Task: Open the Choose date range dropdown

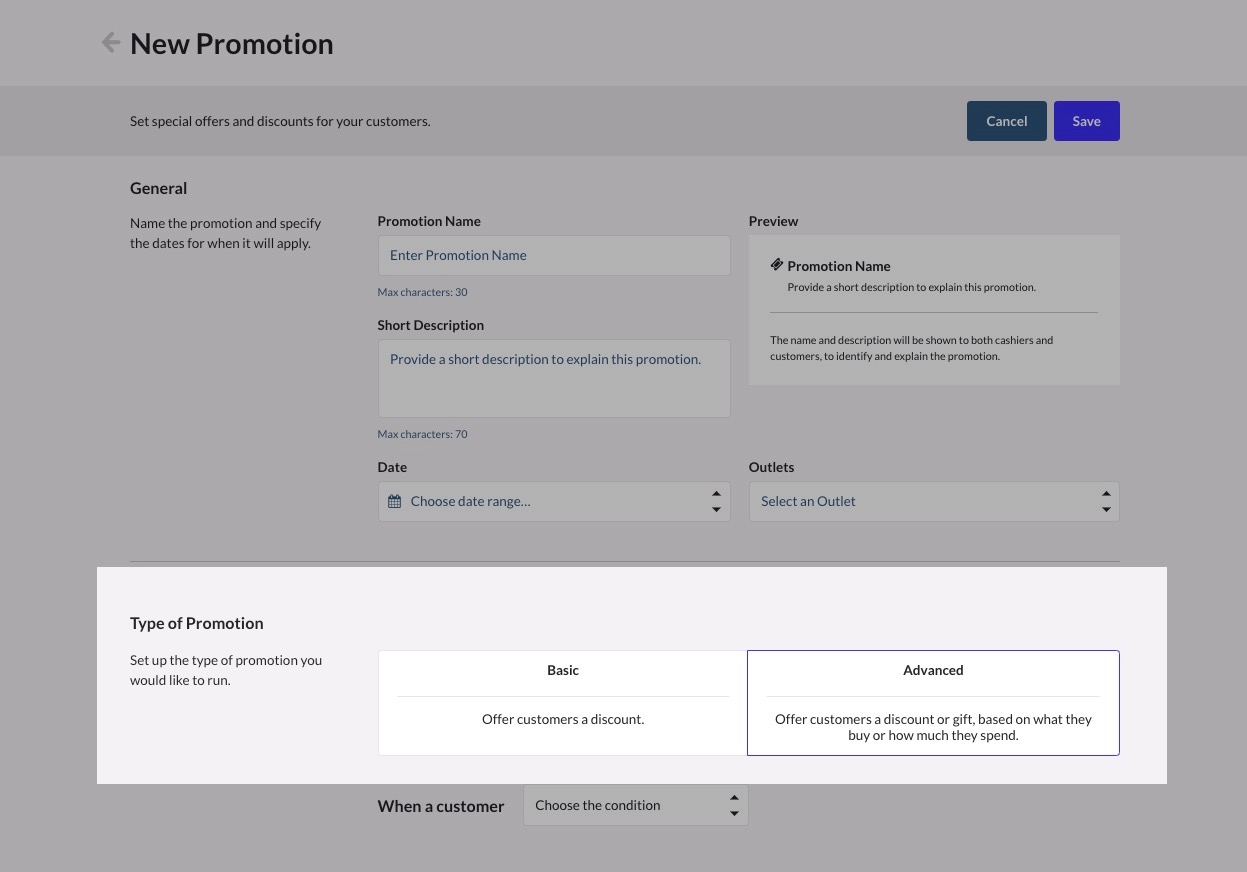Action: [x=554, y=501]
